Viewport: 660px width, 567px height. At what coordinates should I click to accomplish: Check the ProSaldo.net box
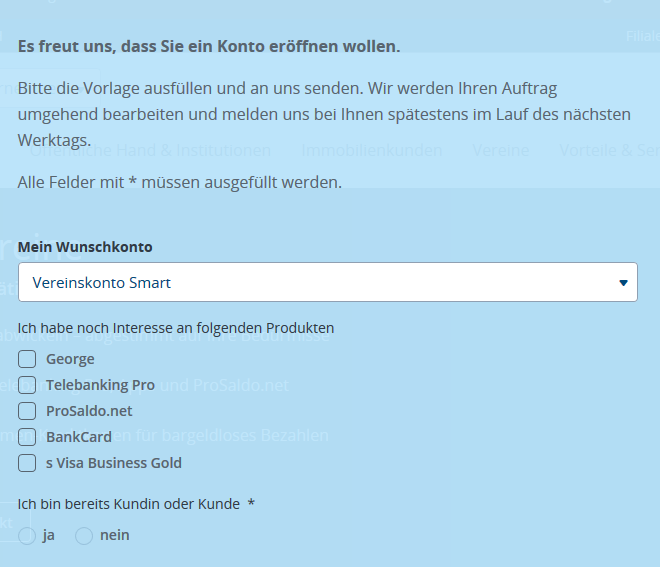27,411
